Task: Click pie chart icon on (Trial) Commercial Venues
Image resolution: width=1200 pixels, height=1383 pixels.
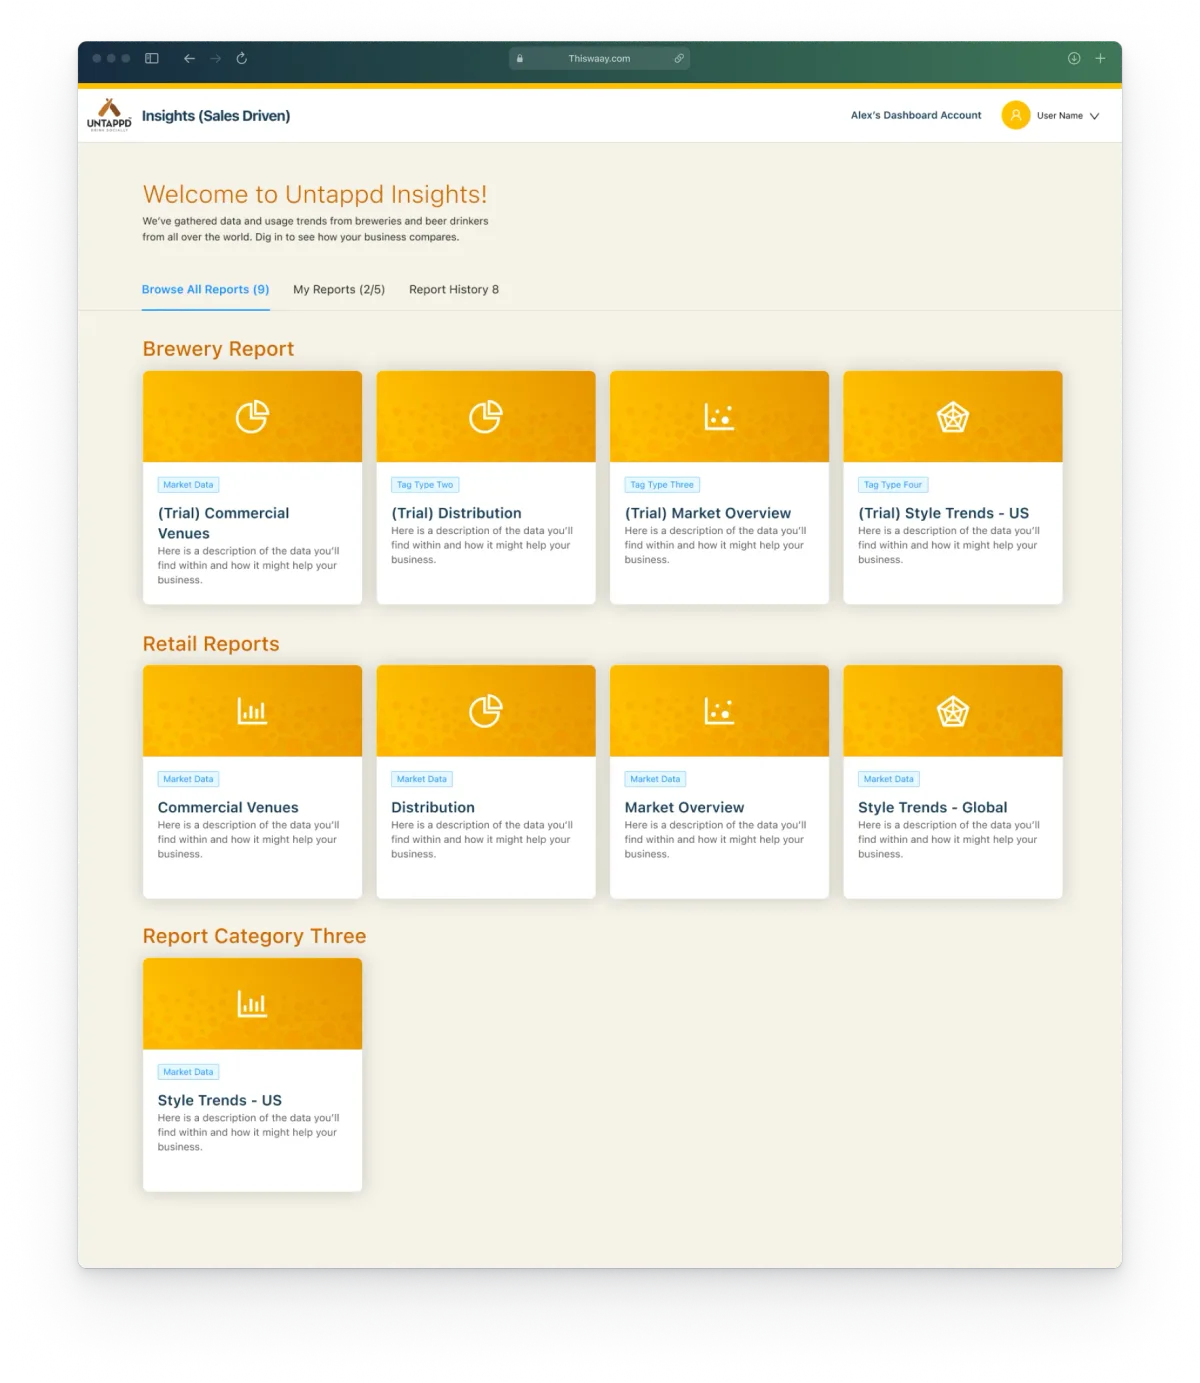Action: coord(252,416)
